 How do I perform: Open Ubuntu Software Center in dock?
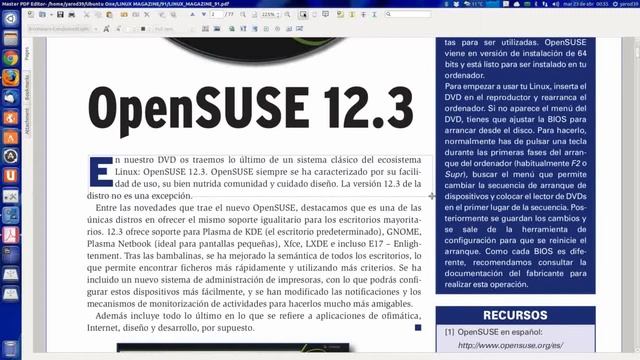(11, 137)
